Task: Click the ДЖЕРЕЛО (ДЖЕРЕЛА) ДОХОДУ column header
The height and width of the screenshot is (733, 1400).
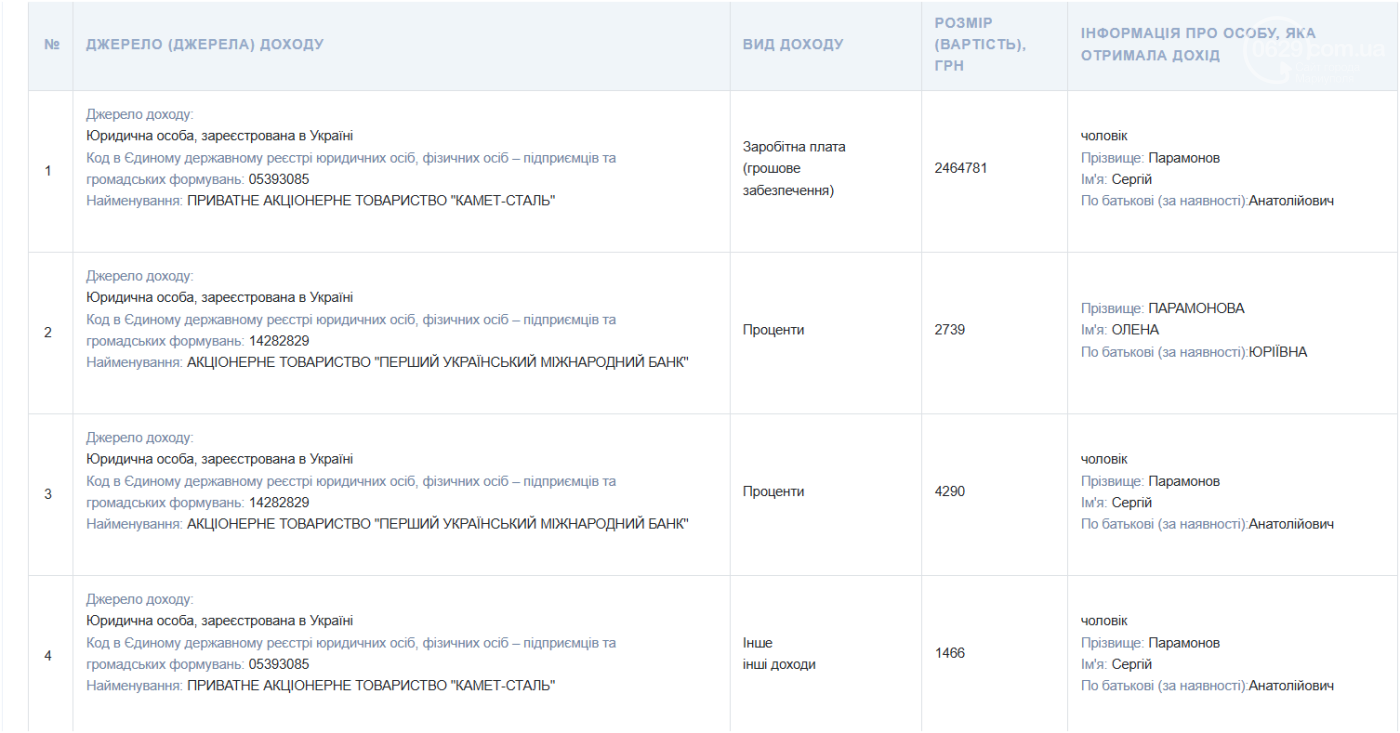Action: (205, 45)
